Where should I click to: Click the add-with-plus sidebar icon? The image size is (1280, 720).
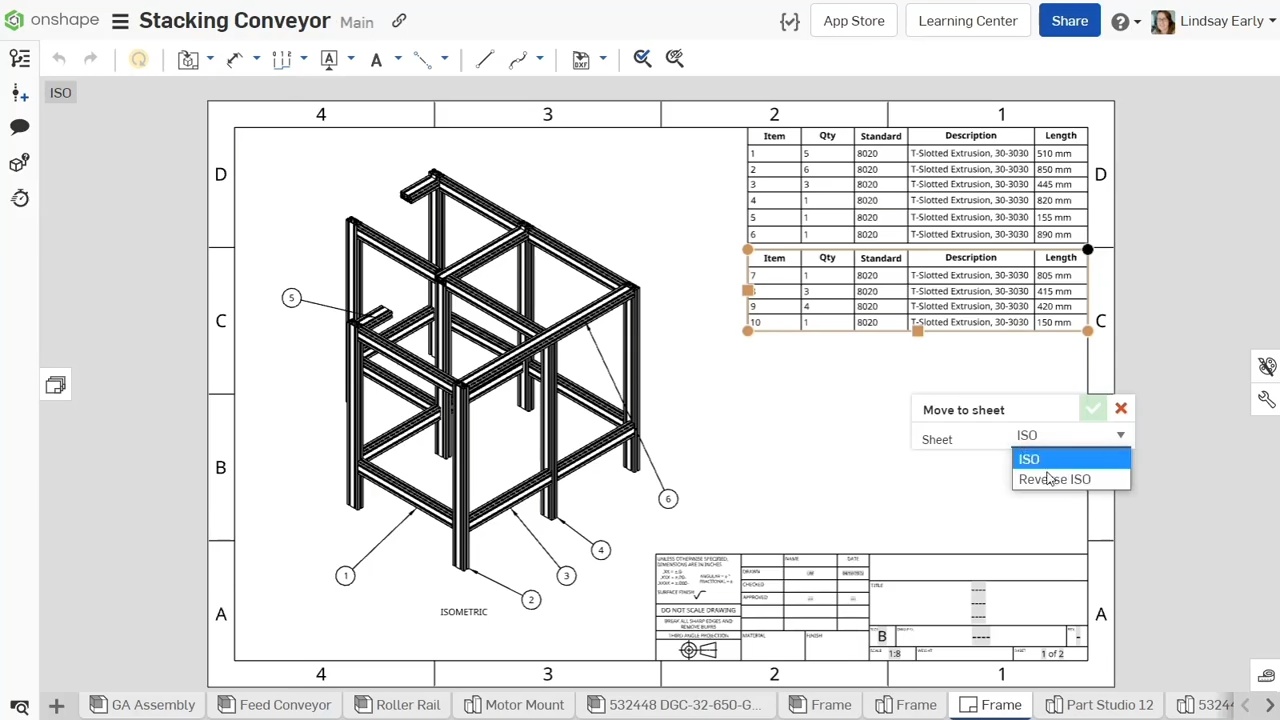click(x=19, y=93)
